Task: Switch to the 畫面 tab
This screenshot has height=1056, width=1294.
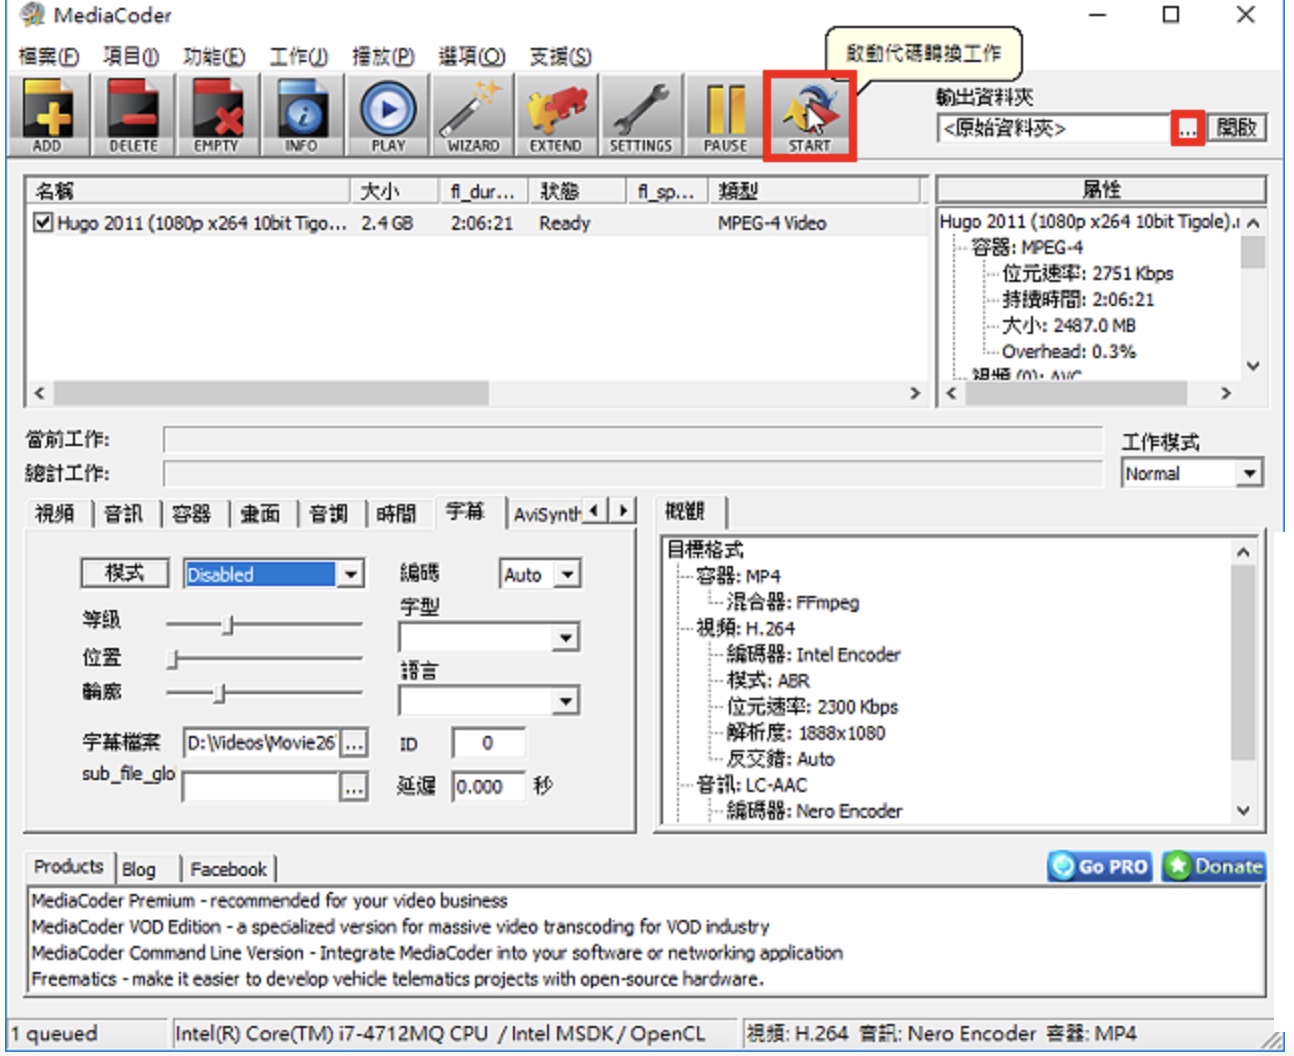Action: coord(261,513)
